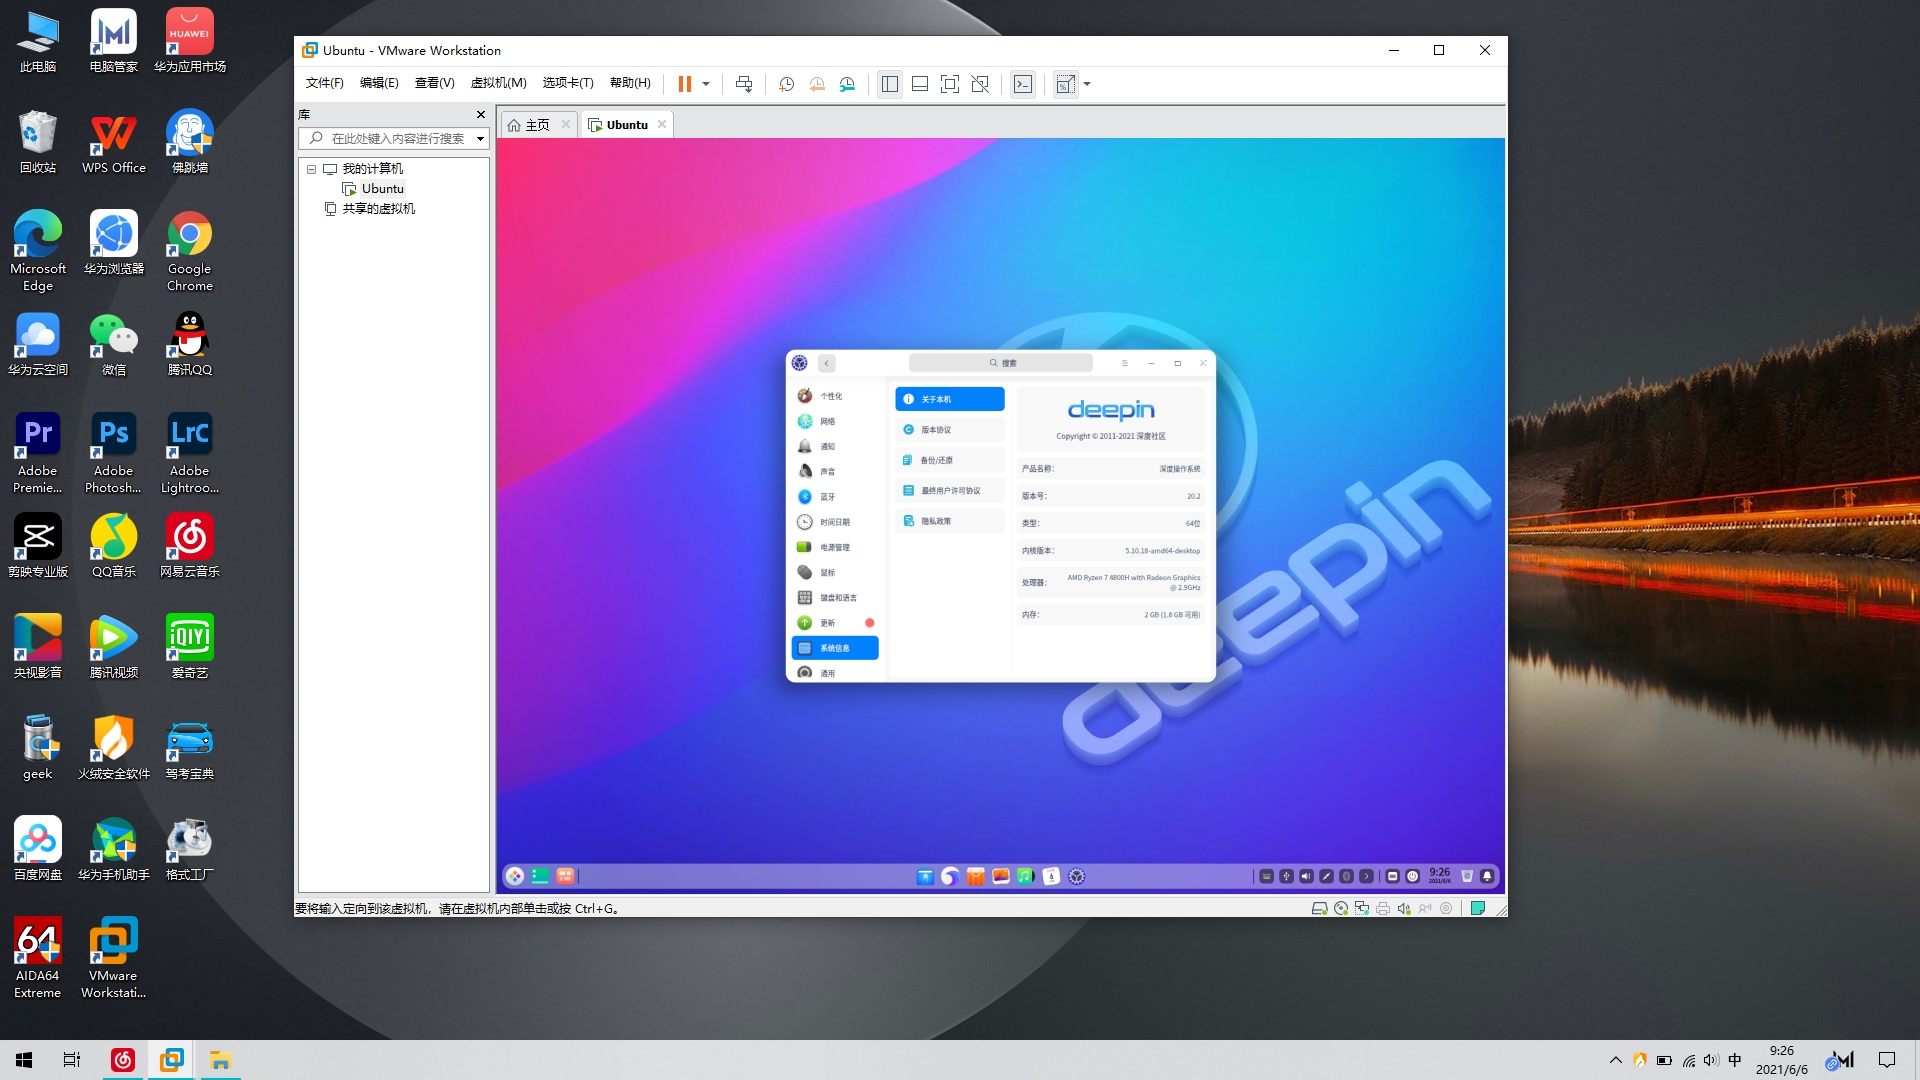Select the 关于本机 entry
The width and height of the screenshot is (1920, 1080).
[x=949, y=399]
